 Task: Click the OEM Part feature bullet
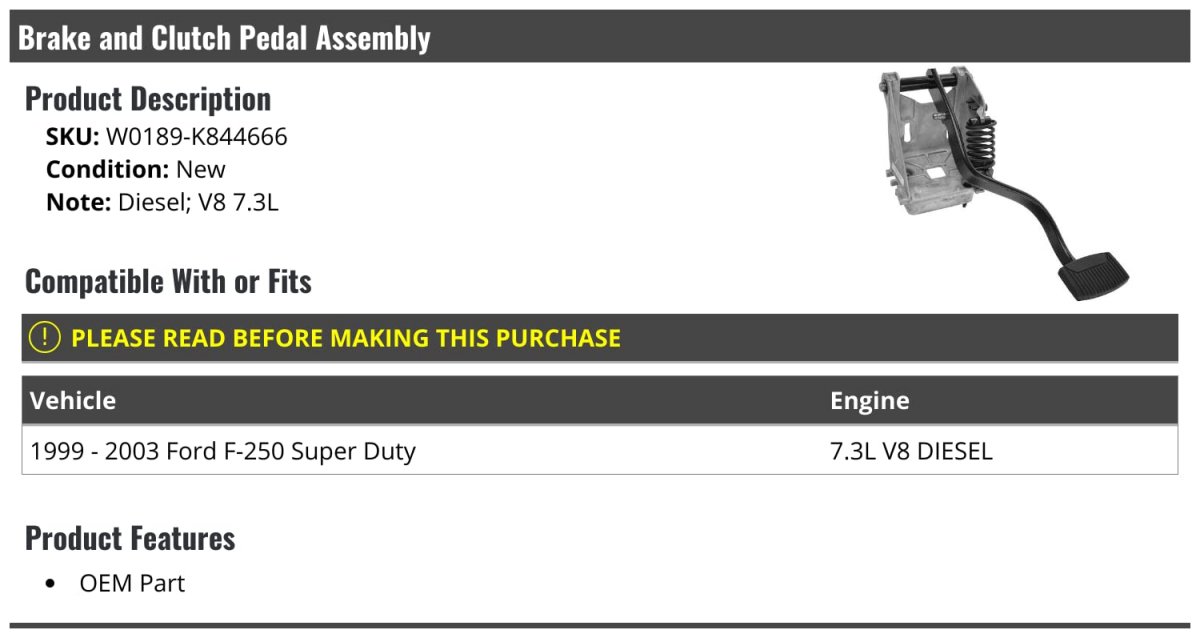(x=132, y=583)
